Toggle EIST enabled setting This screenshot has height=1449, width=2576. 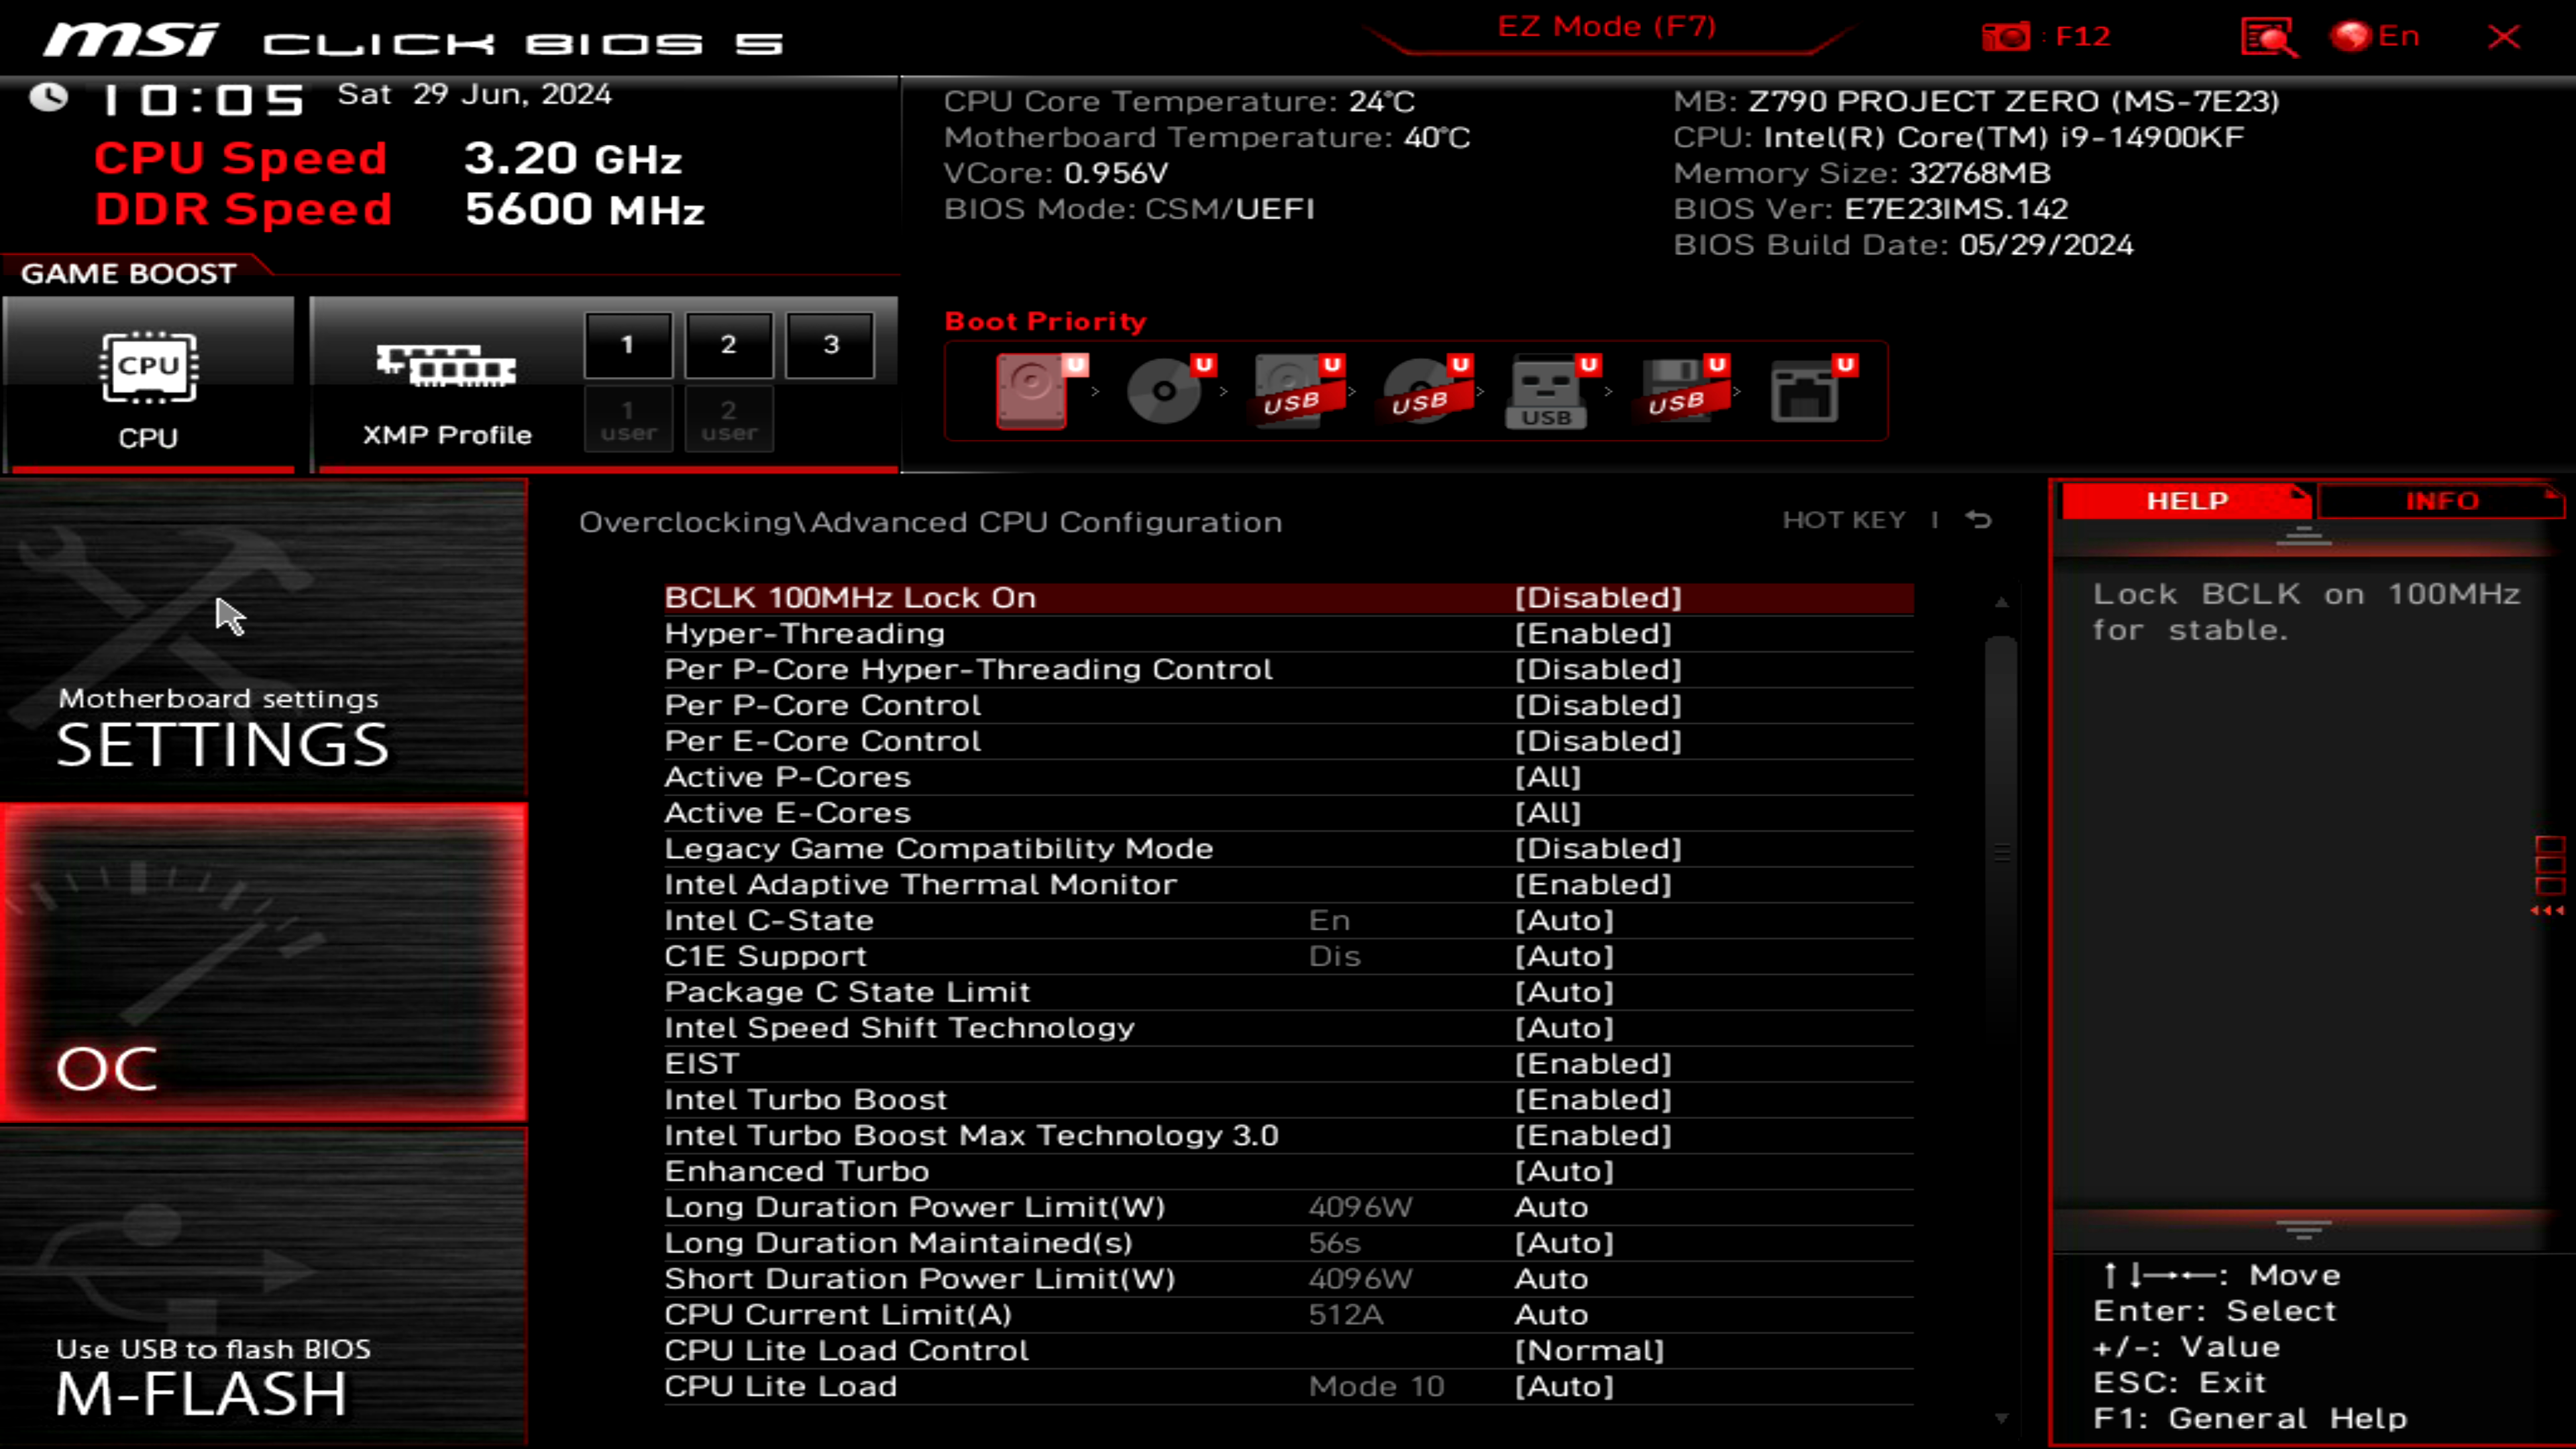(x=1594, y=1063)
